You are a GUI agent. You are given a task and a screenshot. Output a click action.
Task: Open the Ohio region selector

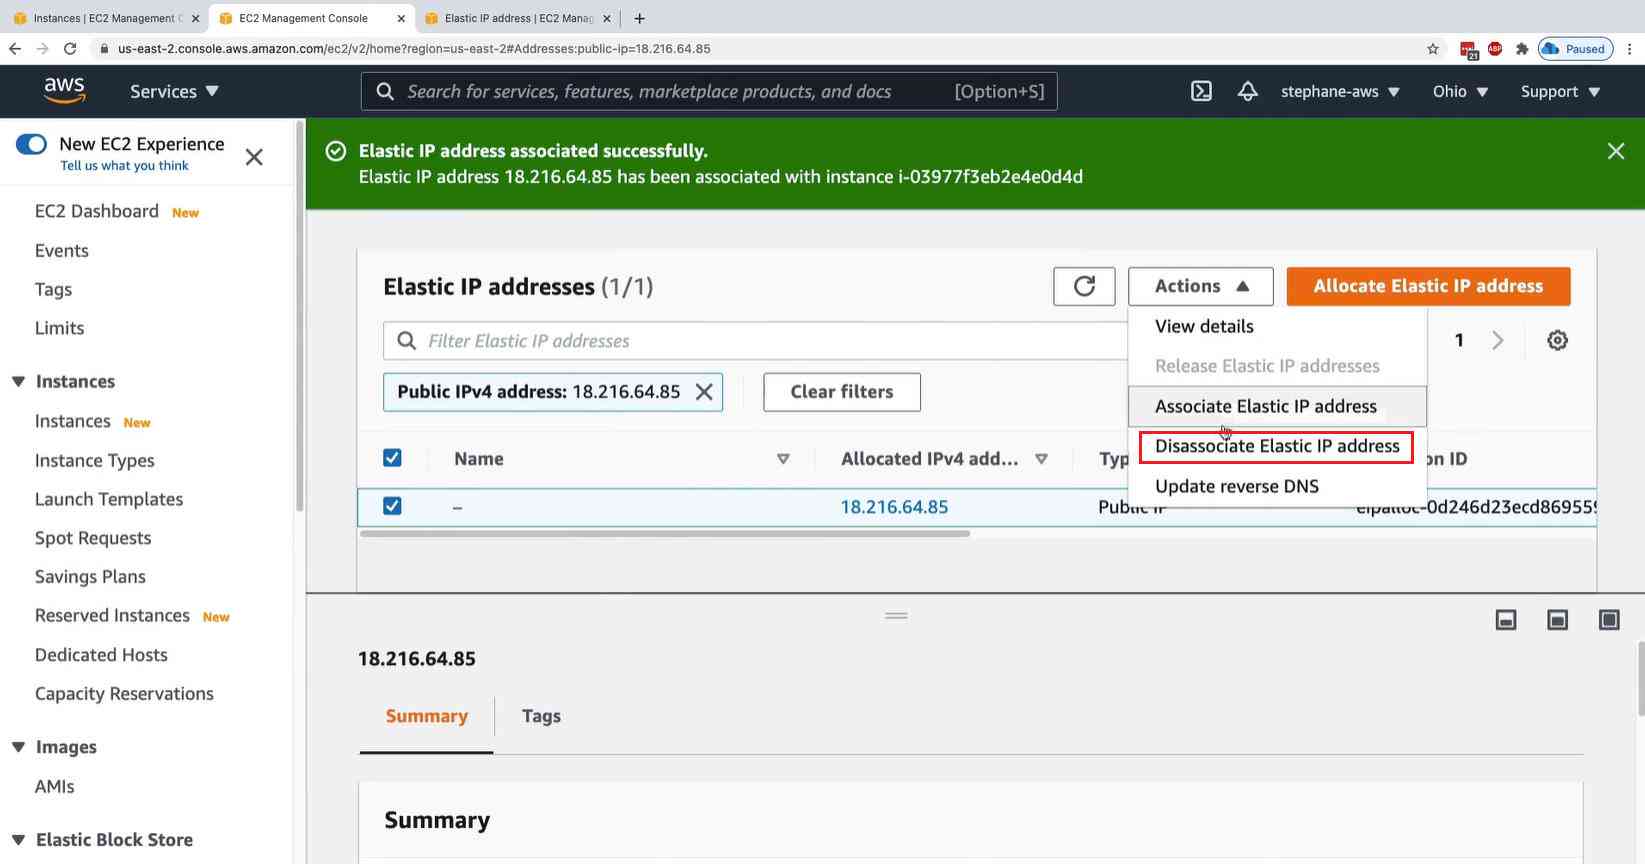[x=1460, y=91]
